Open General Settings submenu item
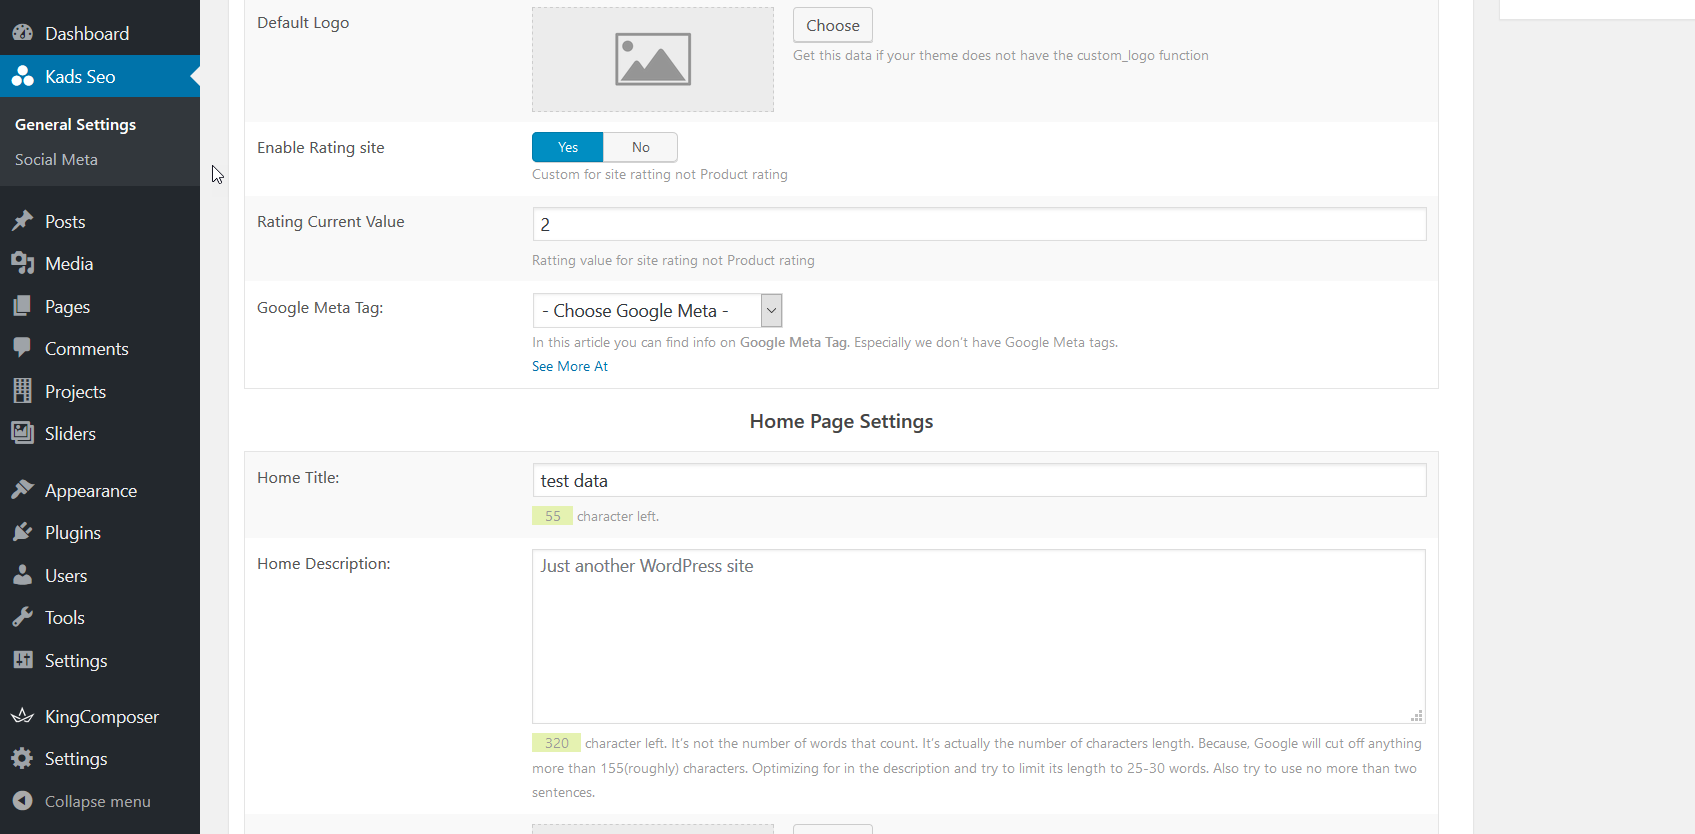Image resolution: width=1695 pixels, height=834 pixels. 75,124
